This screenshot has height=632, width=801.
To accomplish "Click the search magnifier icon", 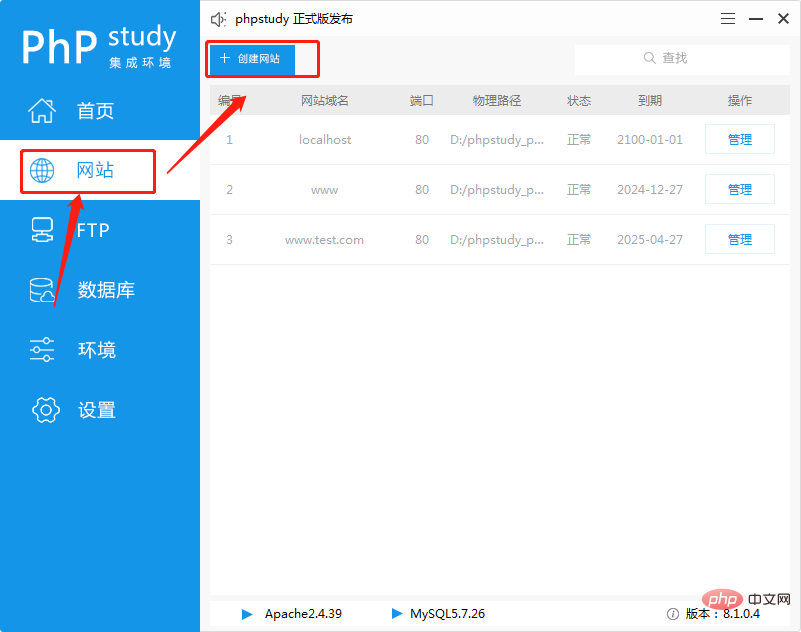I will pyautogui.click(x=650, y=58).
